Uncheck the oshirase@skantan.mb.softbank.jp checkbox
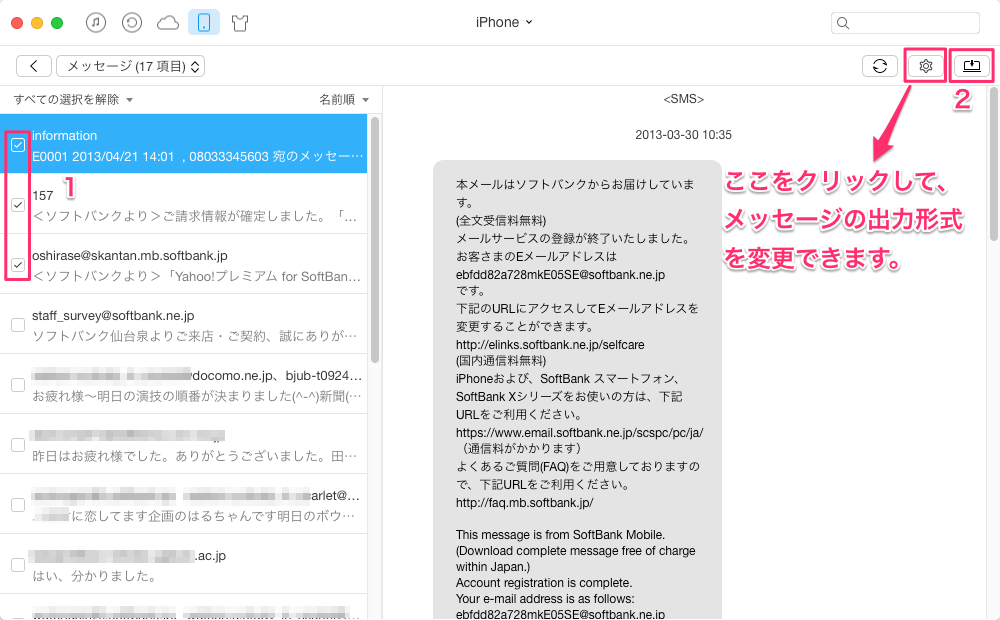 (x=18, y=264)
